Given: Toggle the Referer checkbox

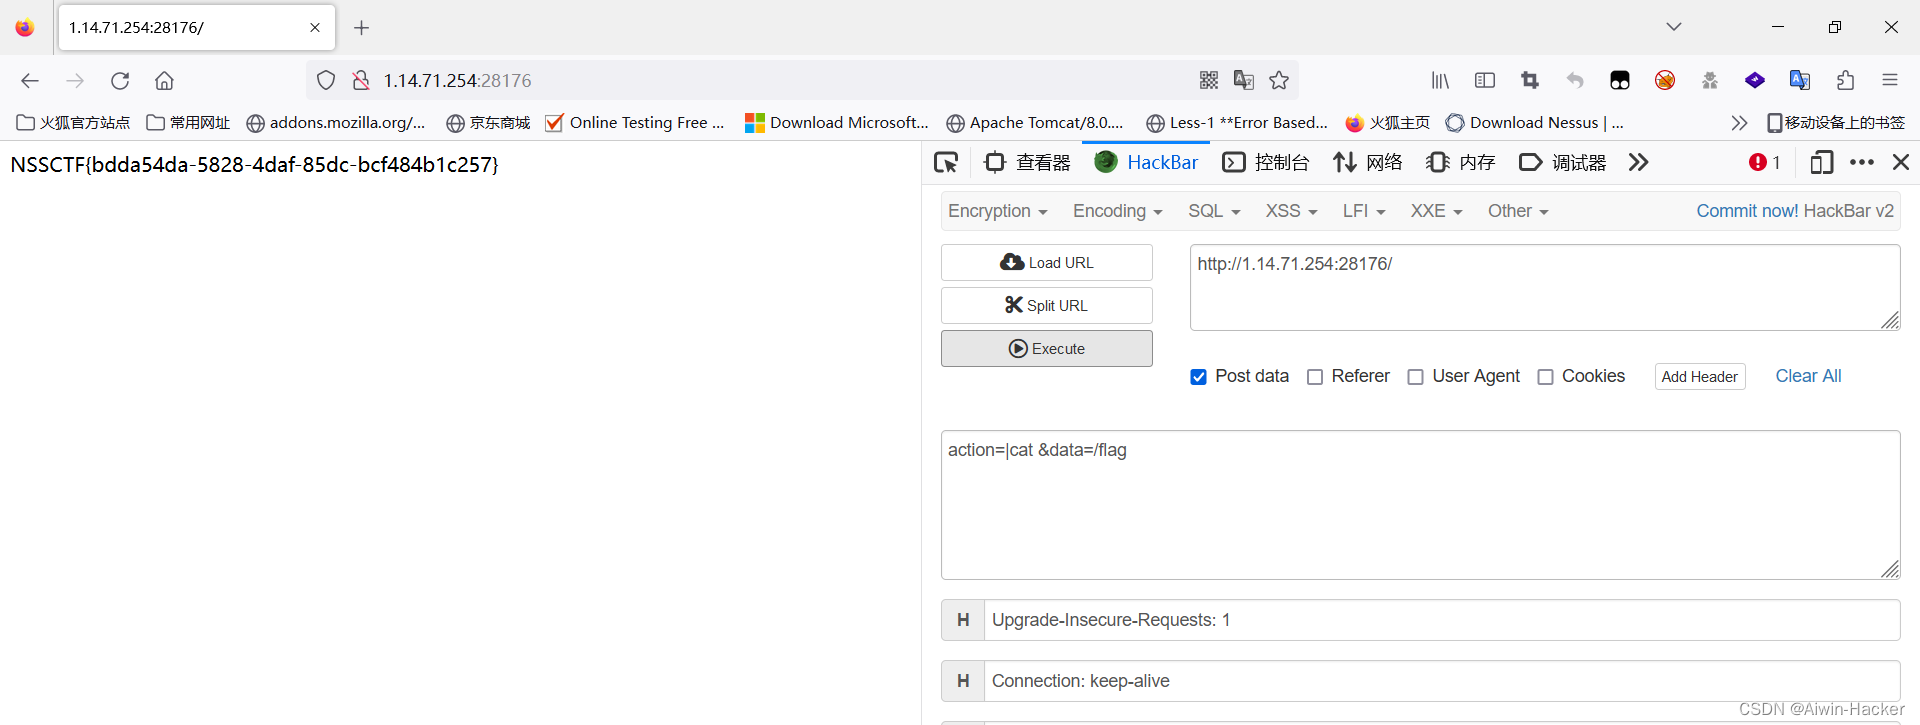Looking at the screenshot, I should pos(1315,377).
